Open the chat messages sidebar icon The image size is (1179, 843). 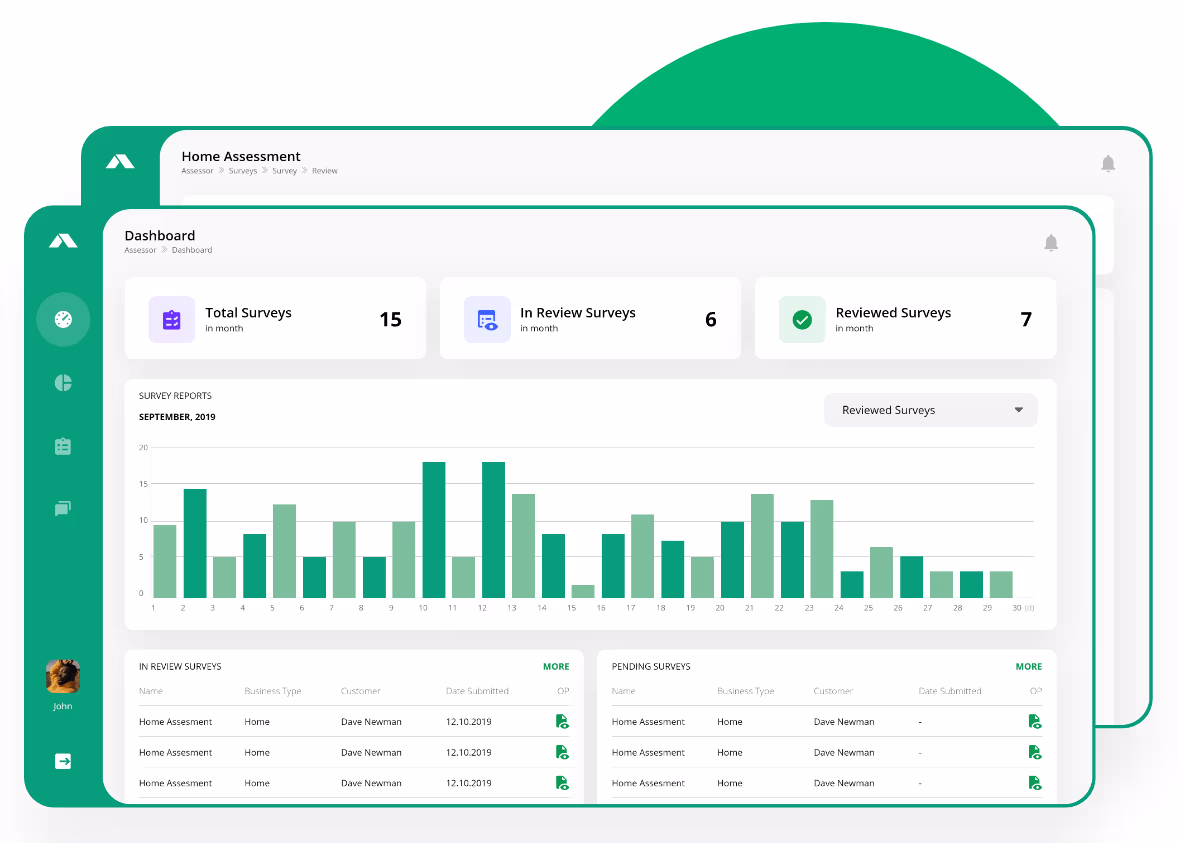coord(63,509)
